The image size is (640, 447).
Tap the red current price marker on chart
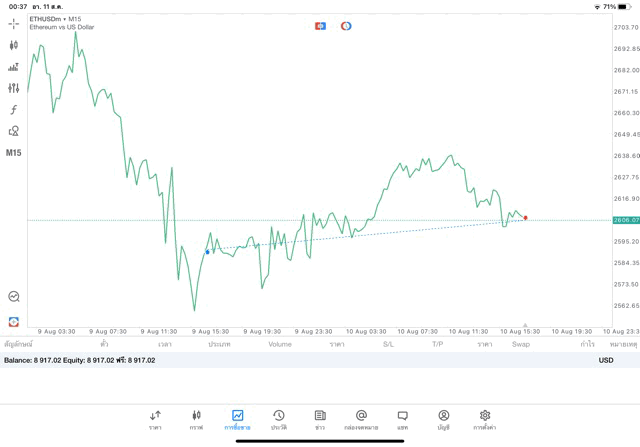pyautogui.click(x=525, y=218)
